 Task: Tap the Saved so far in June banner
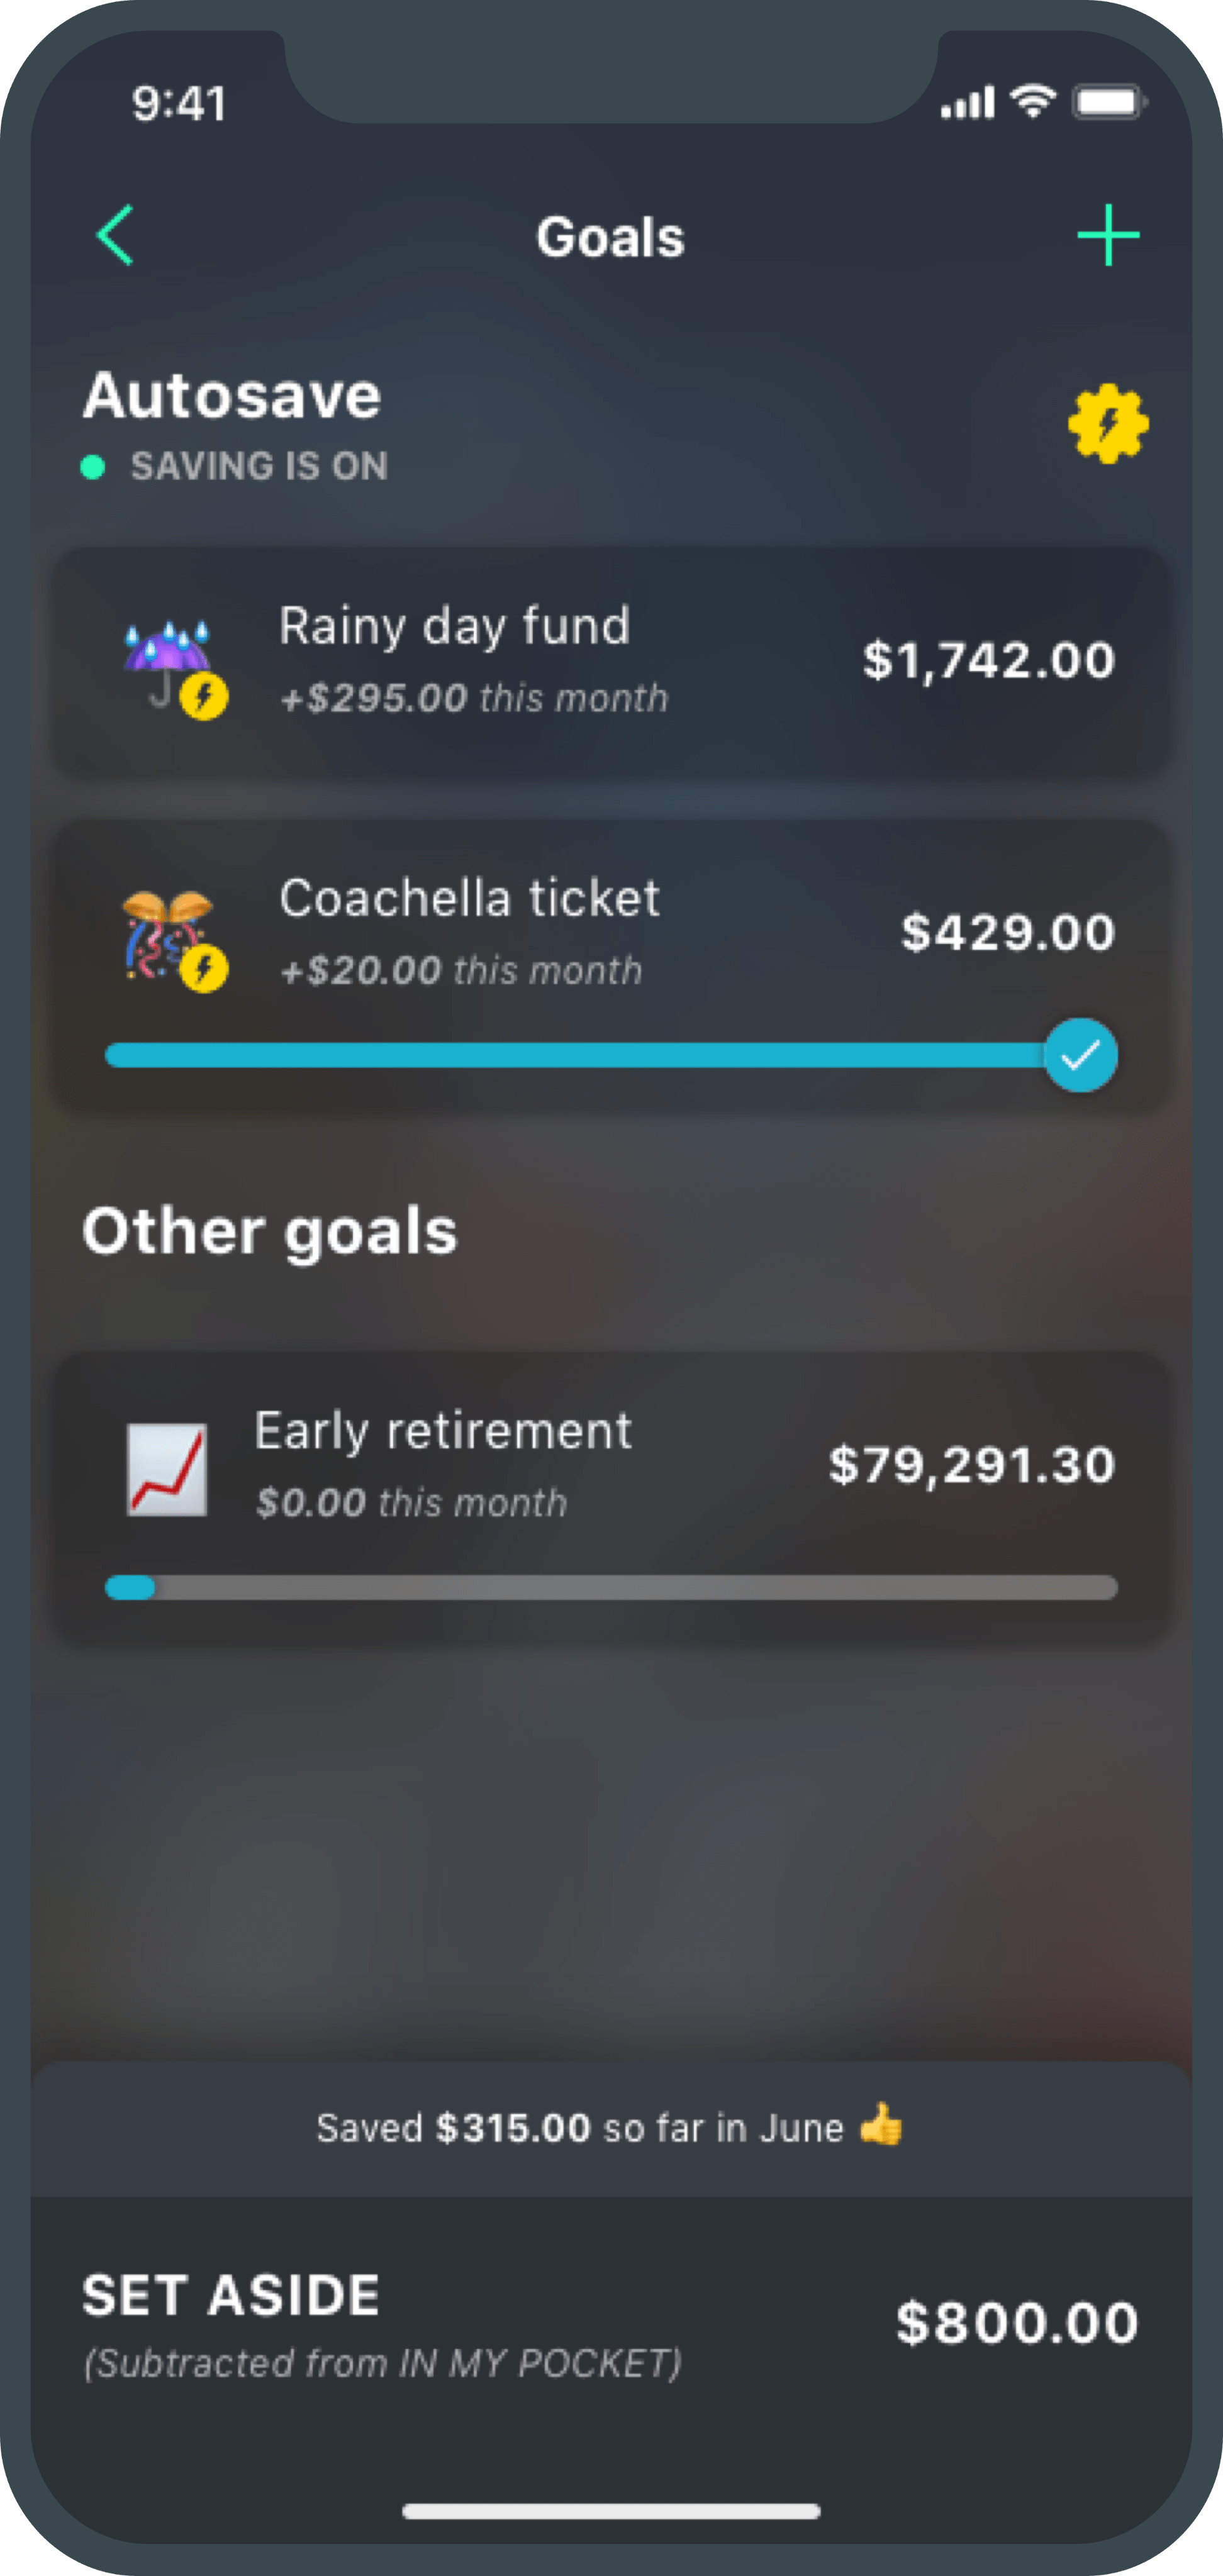(610, 2127)
